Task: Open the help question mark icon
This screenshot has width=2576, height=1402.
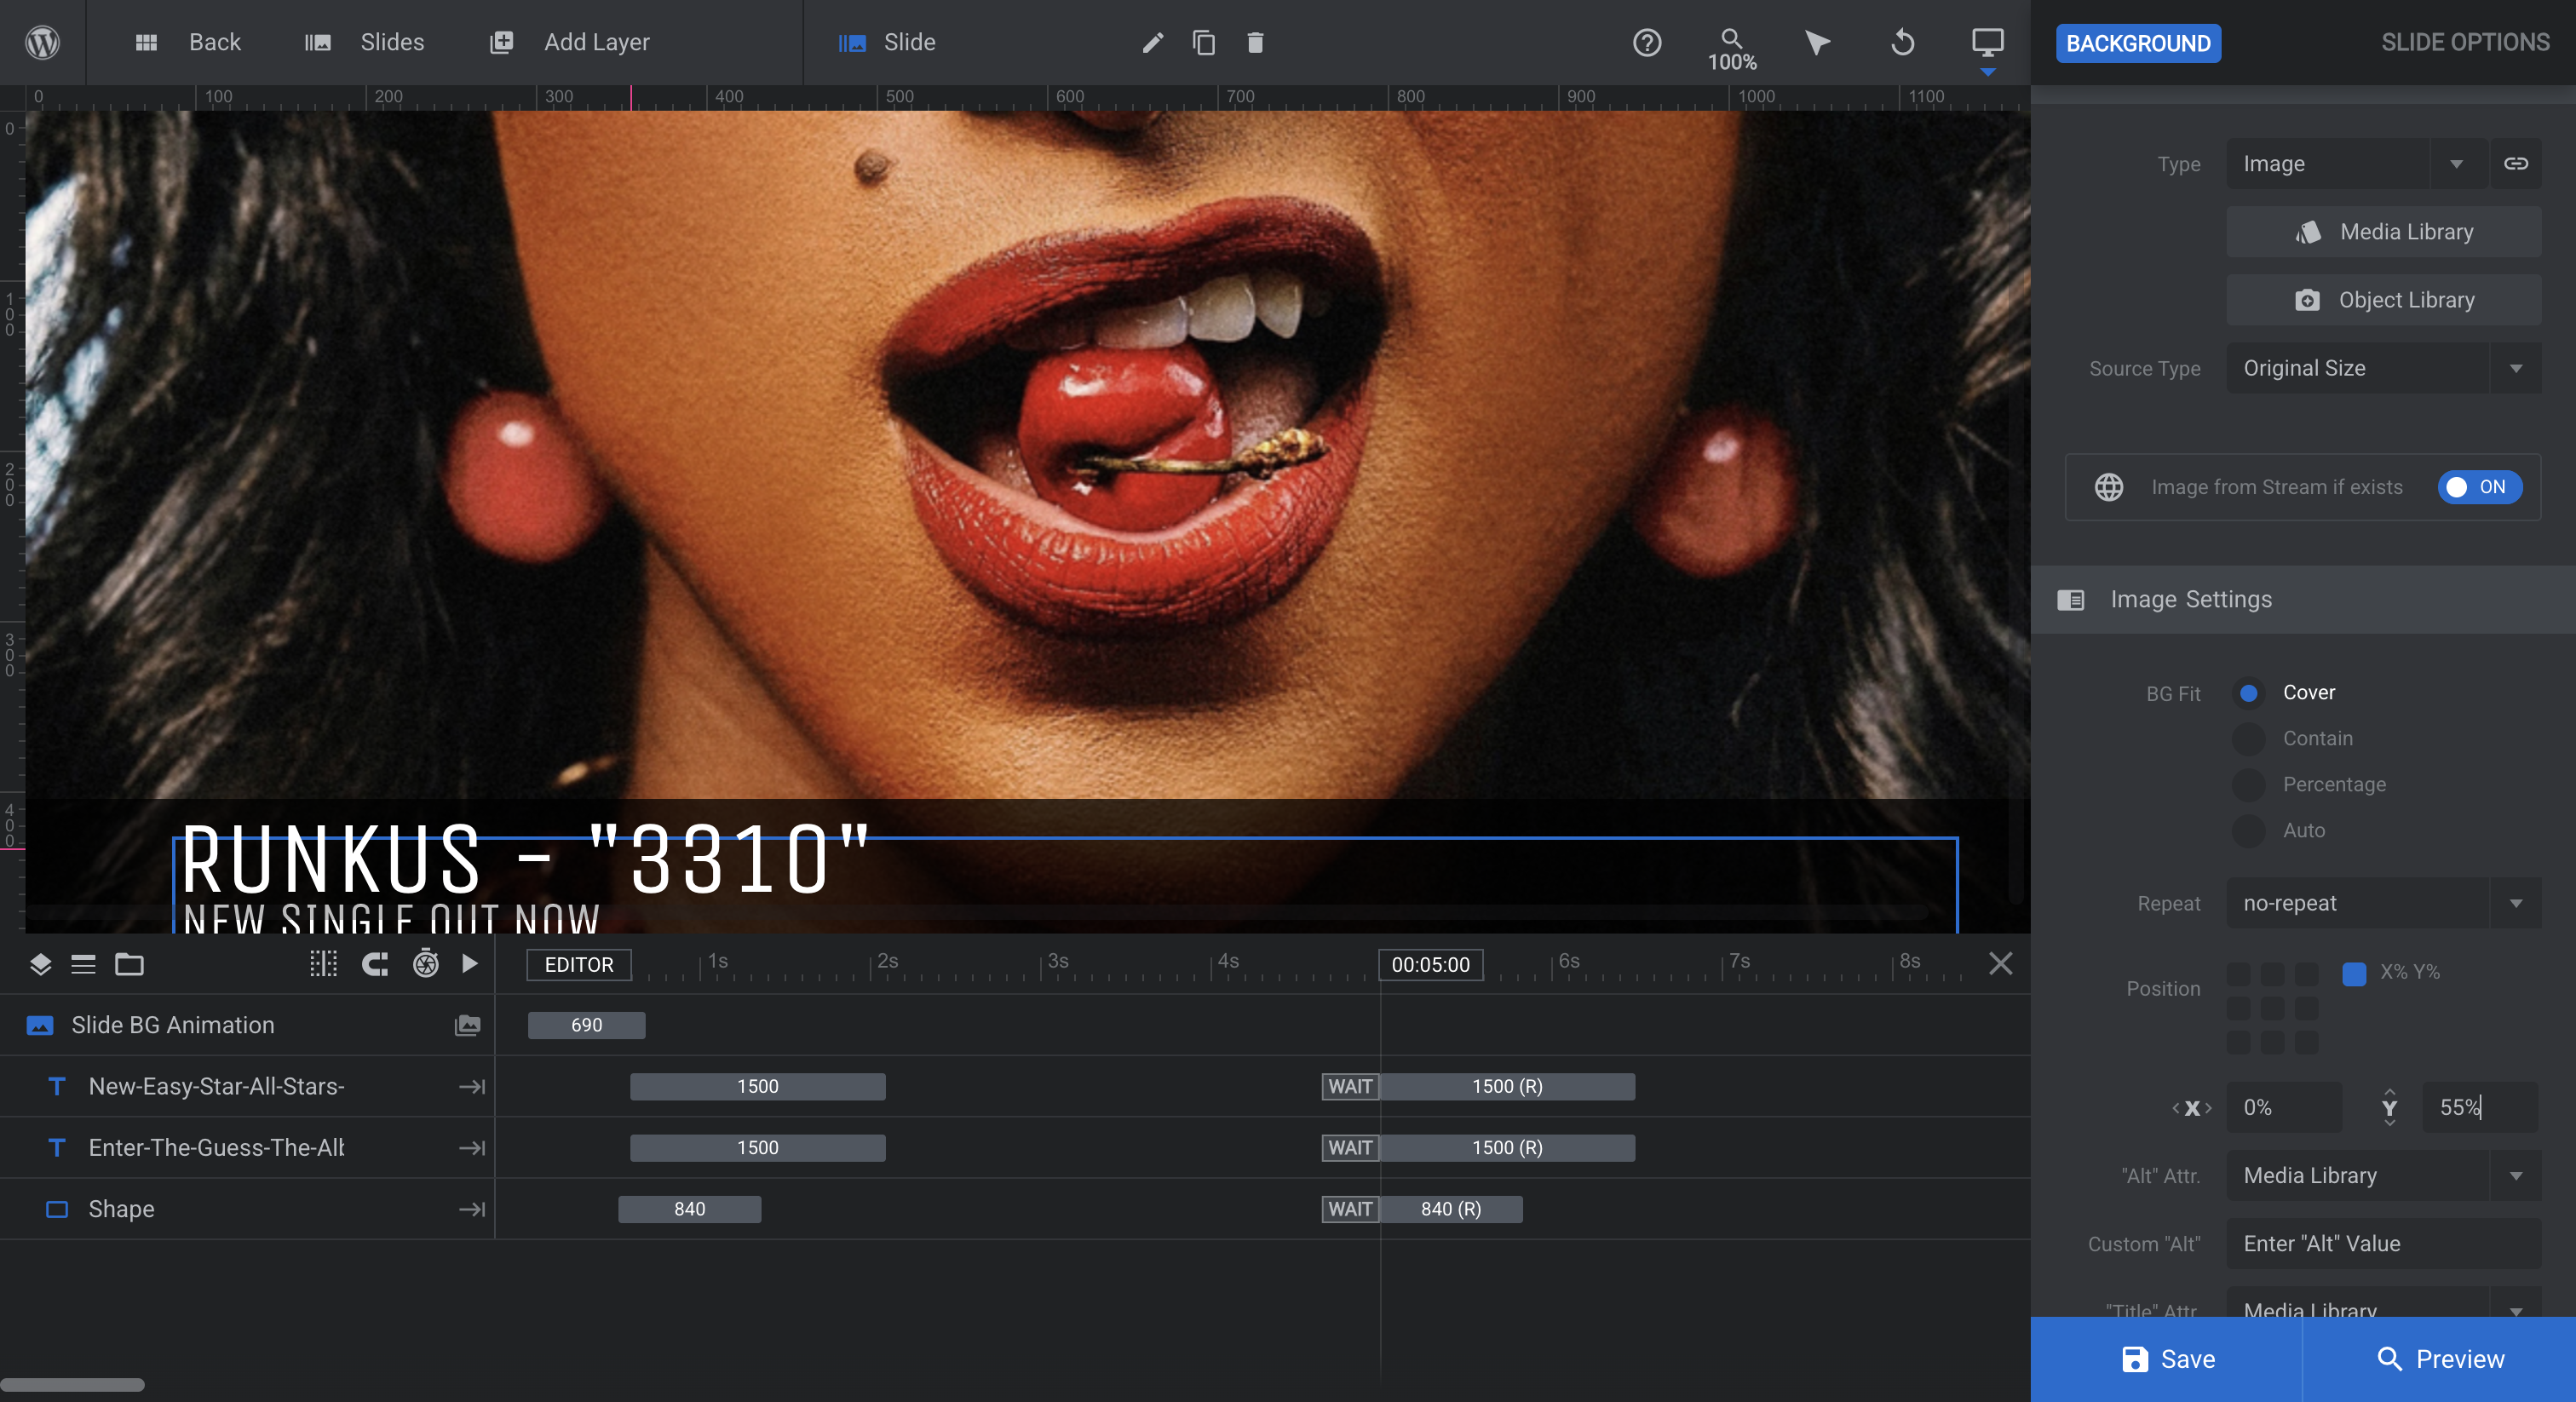Action: coord(1646,42)
